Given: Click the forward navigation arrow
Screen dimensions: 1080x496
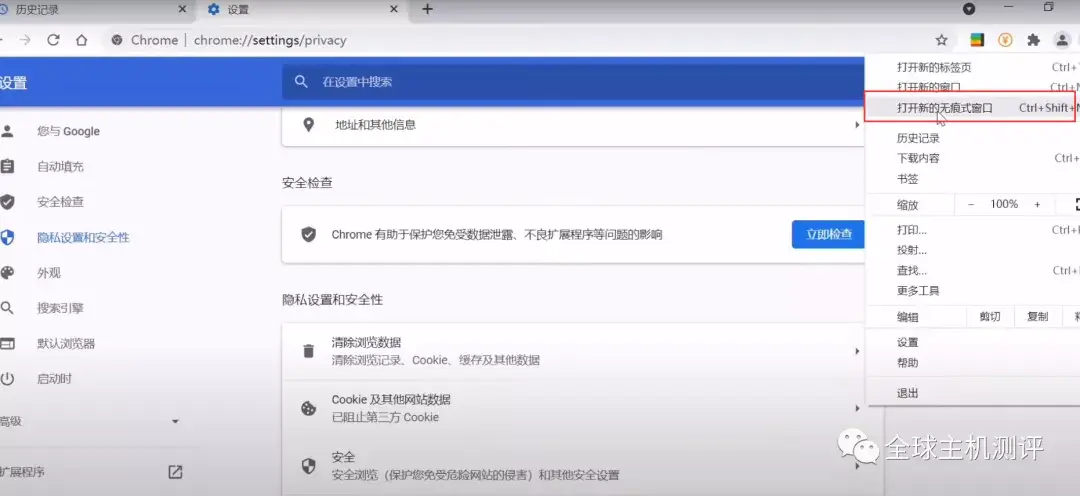Looking at the screenshot, I should 25,40.
